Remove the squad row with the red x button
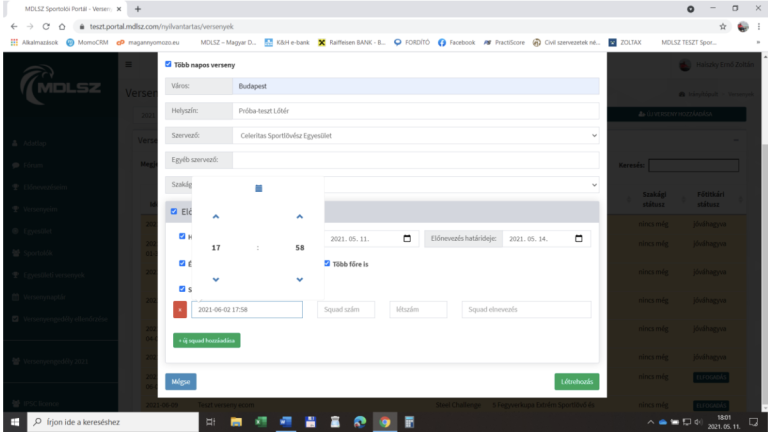The image size is (768, 432). click(x=180, y=310)
